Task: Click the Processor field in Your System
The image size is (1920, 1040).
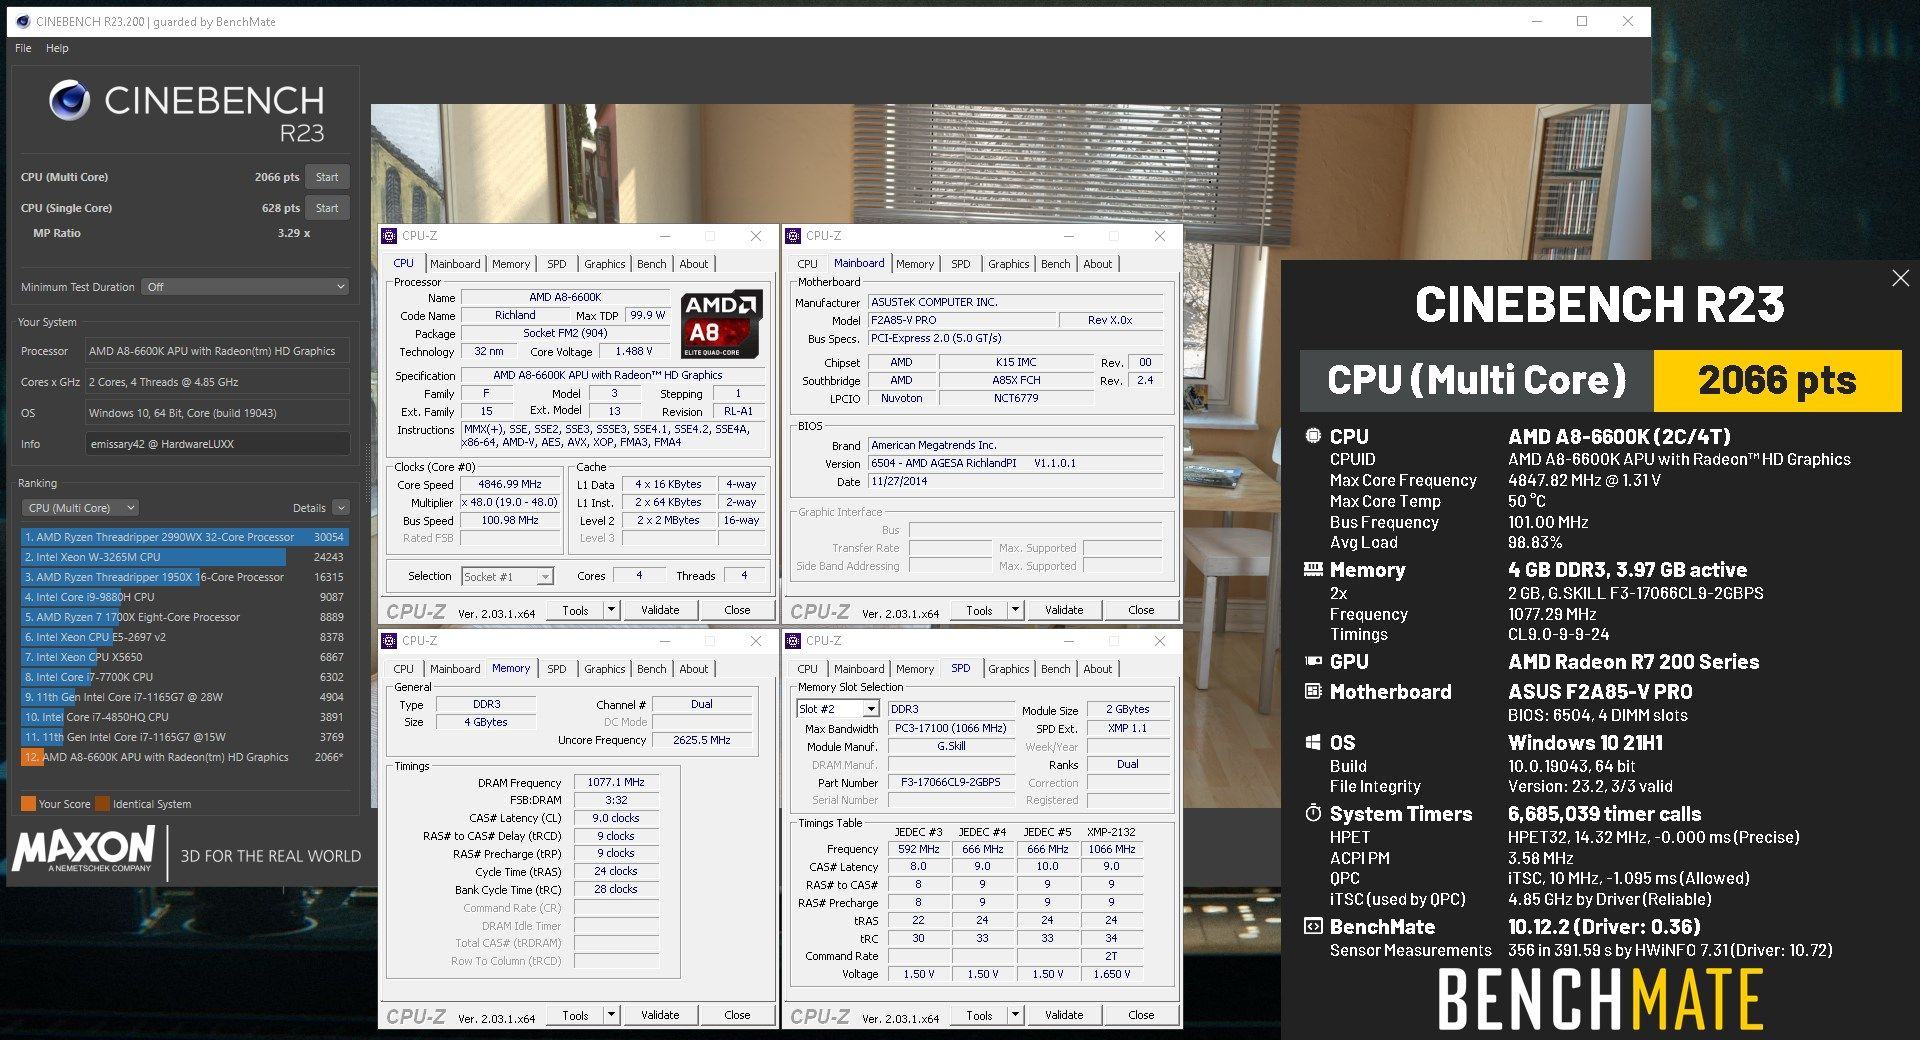Action: (x=218, y=351)
